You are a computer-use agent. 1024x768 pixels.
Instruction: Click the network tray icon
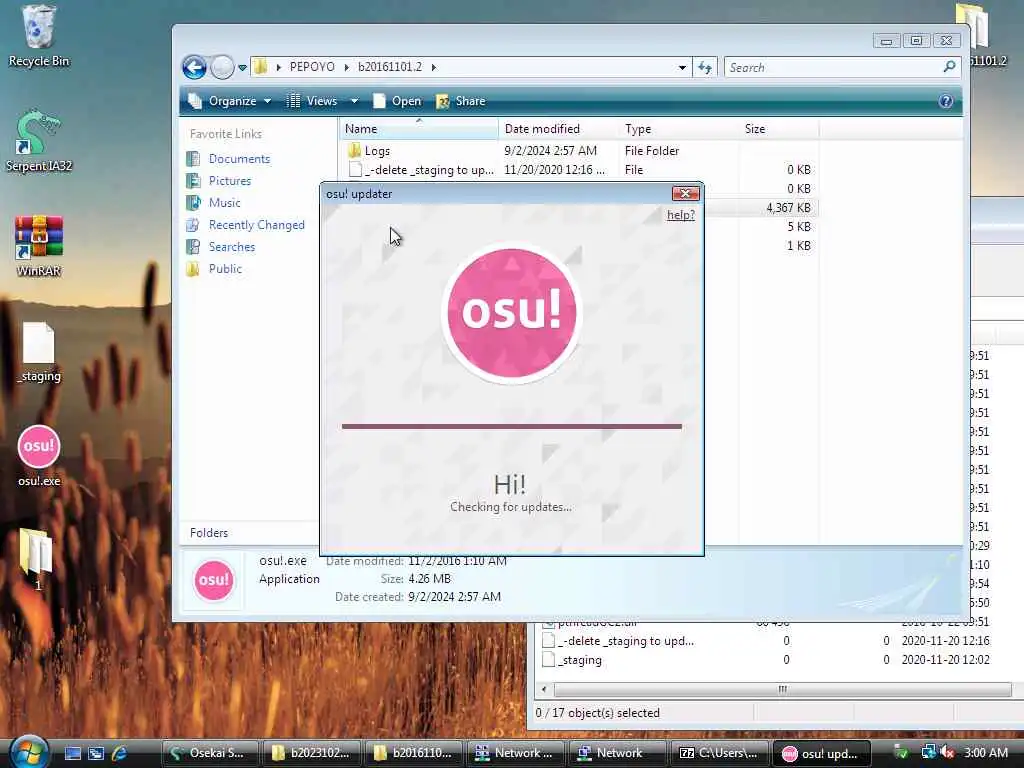(x=928, y=753)
